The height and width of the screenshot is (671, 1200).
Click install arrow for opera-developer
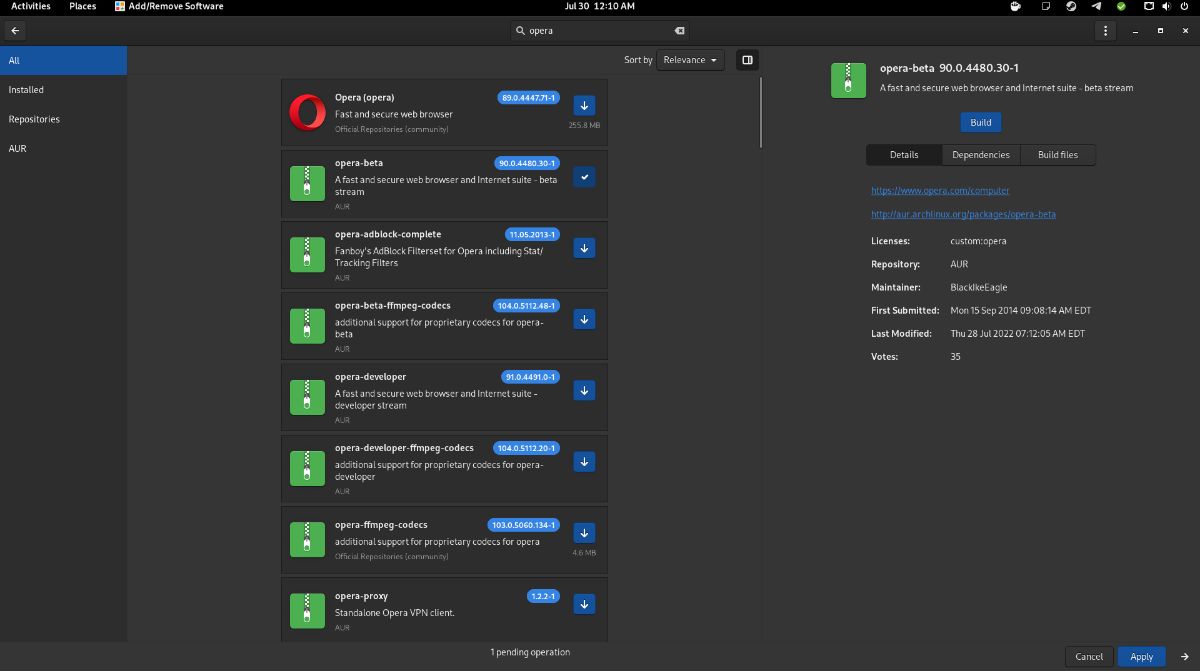tap(585, 390)
